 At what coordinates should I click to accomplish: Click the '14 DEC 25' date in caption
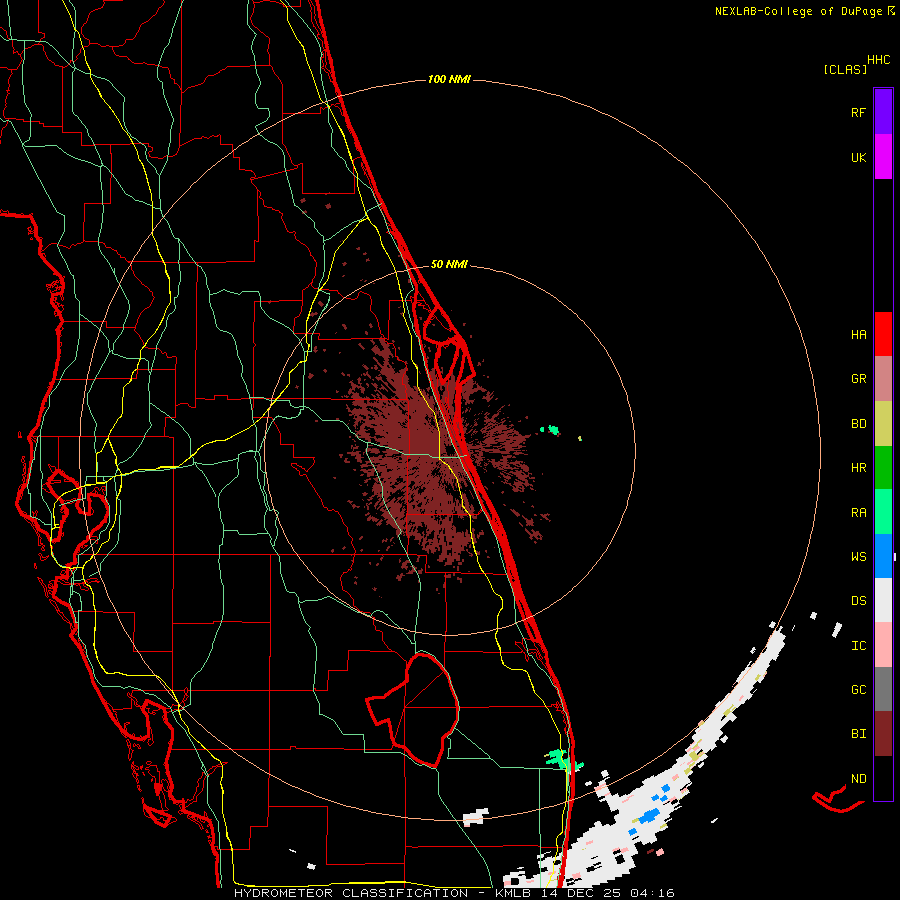pyautogui.click(x=580, y=893)
